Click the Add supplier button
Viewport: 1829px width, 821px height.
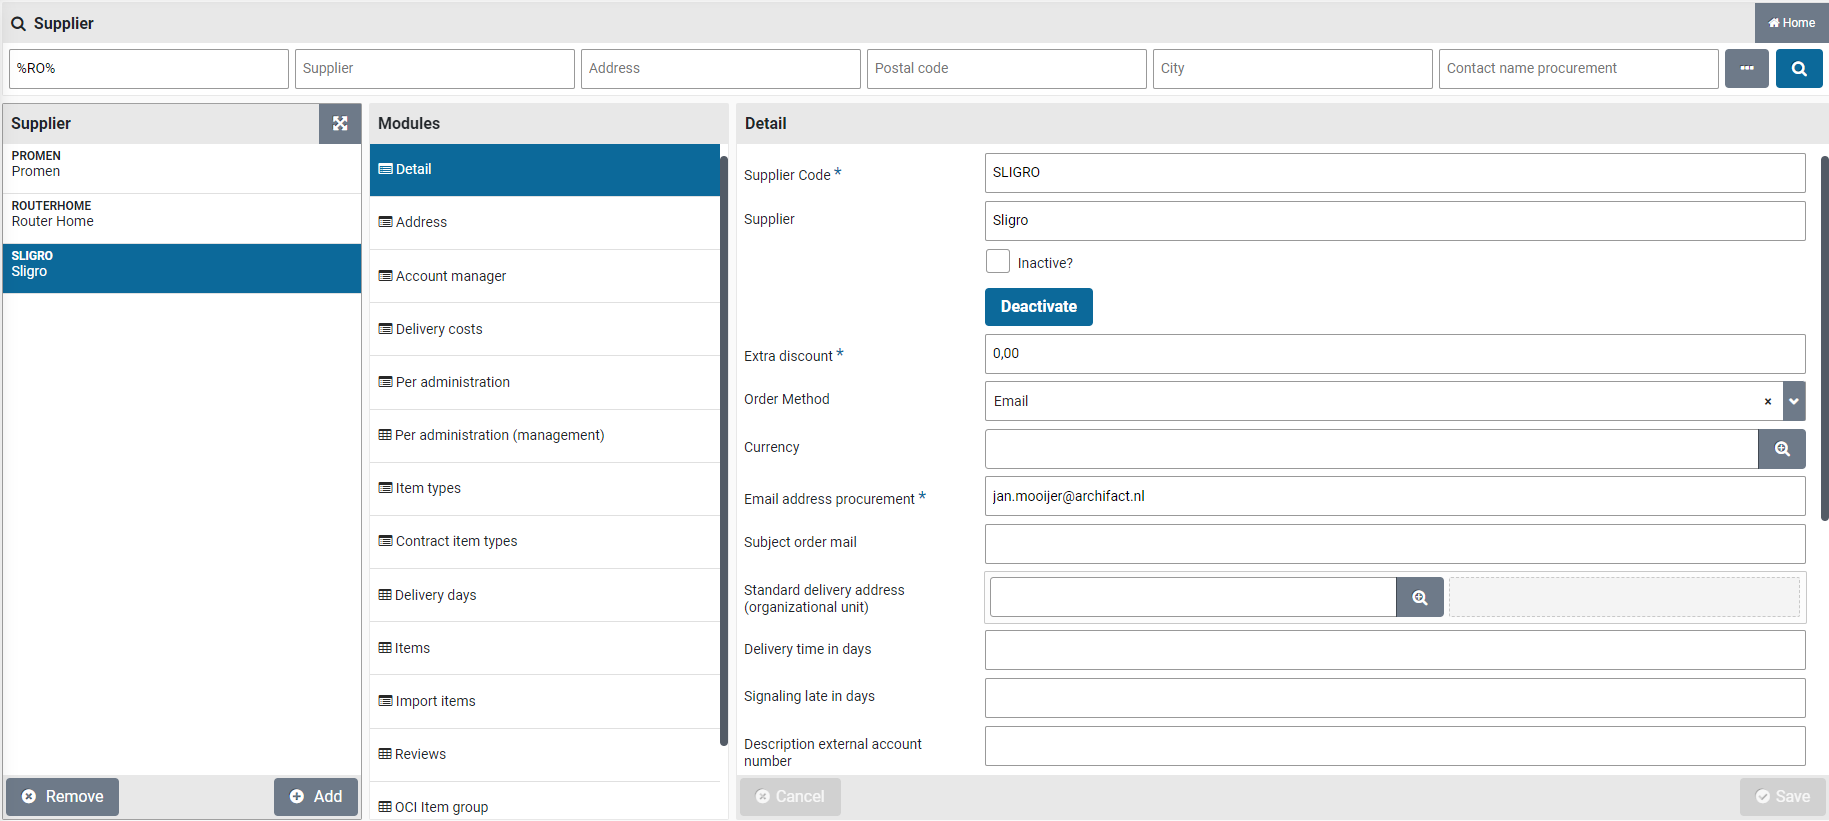316,797
